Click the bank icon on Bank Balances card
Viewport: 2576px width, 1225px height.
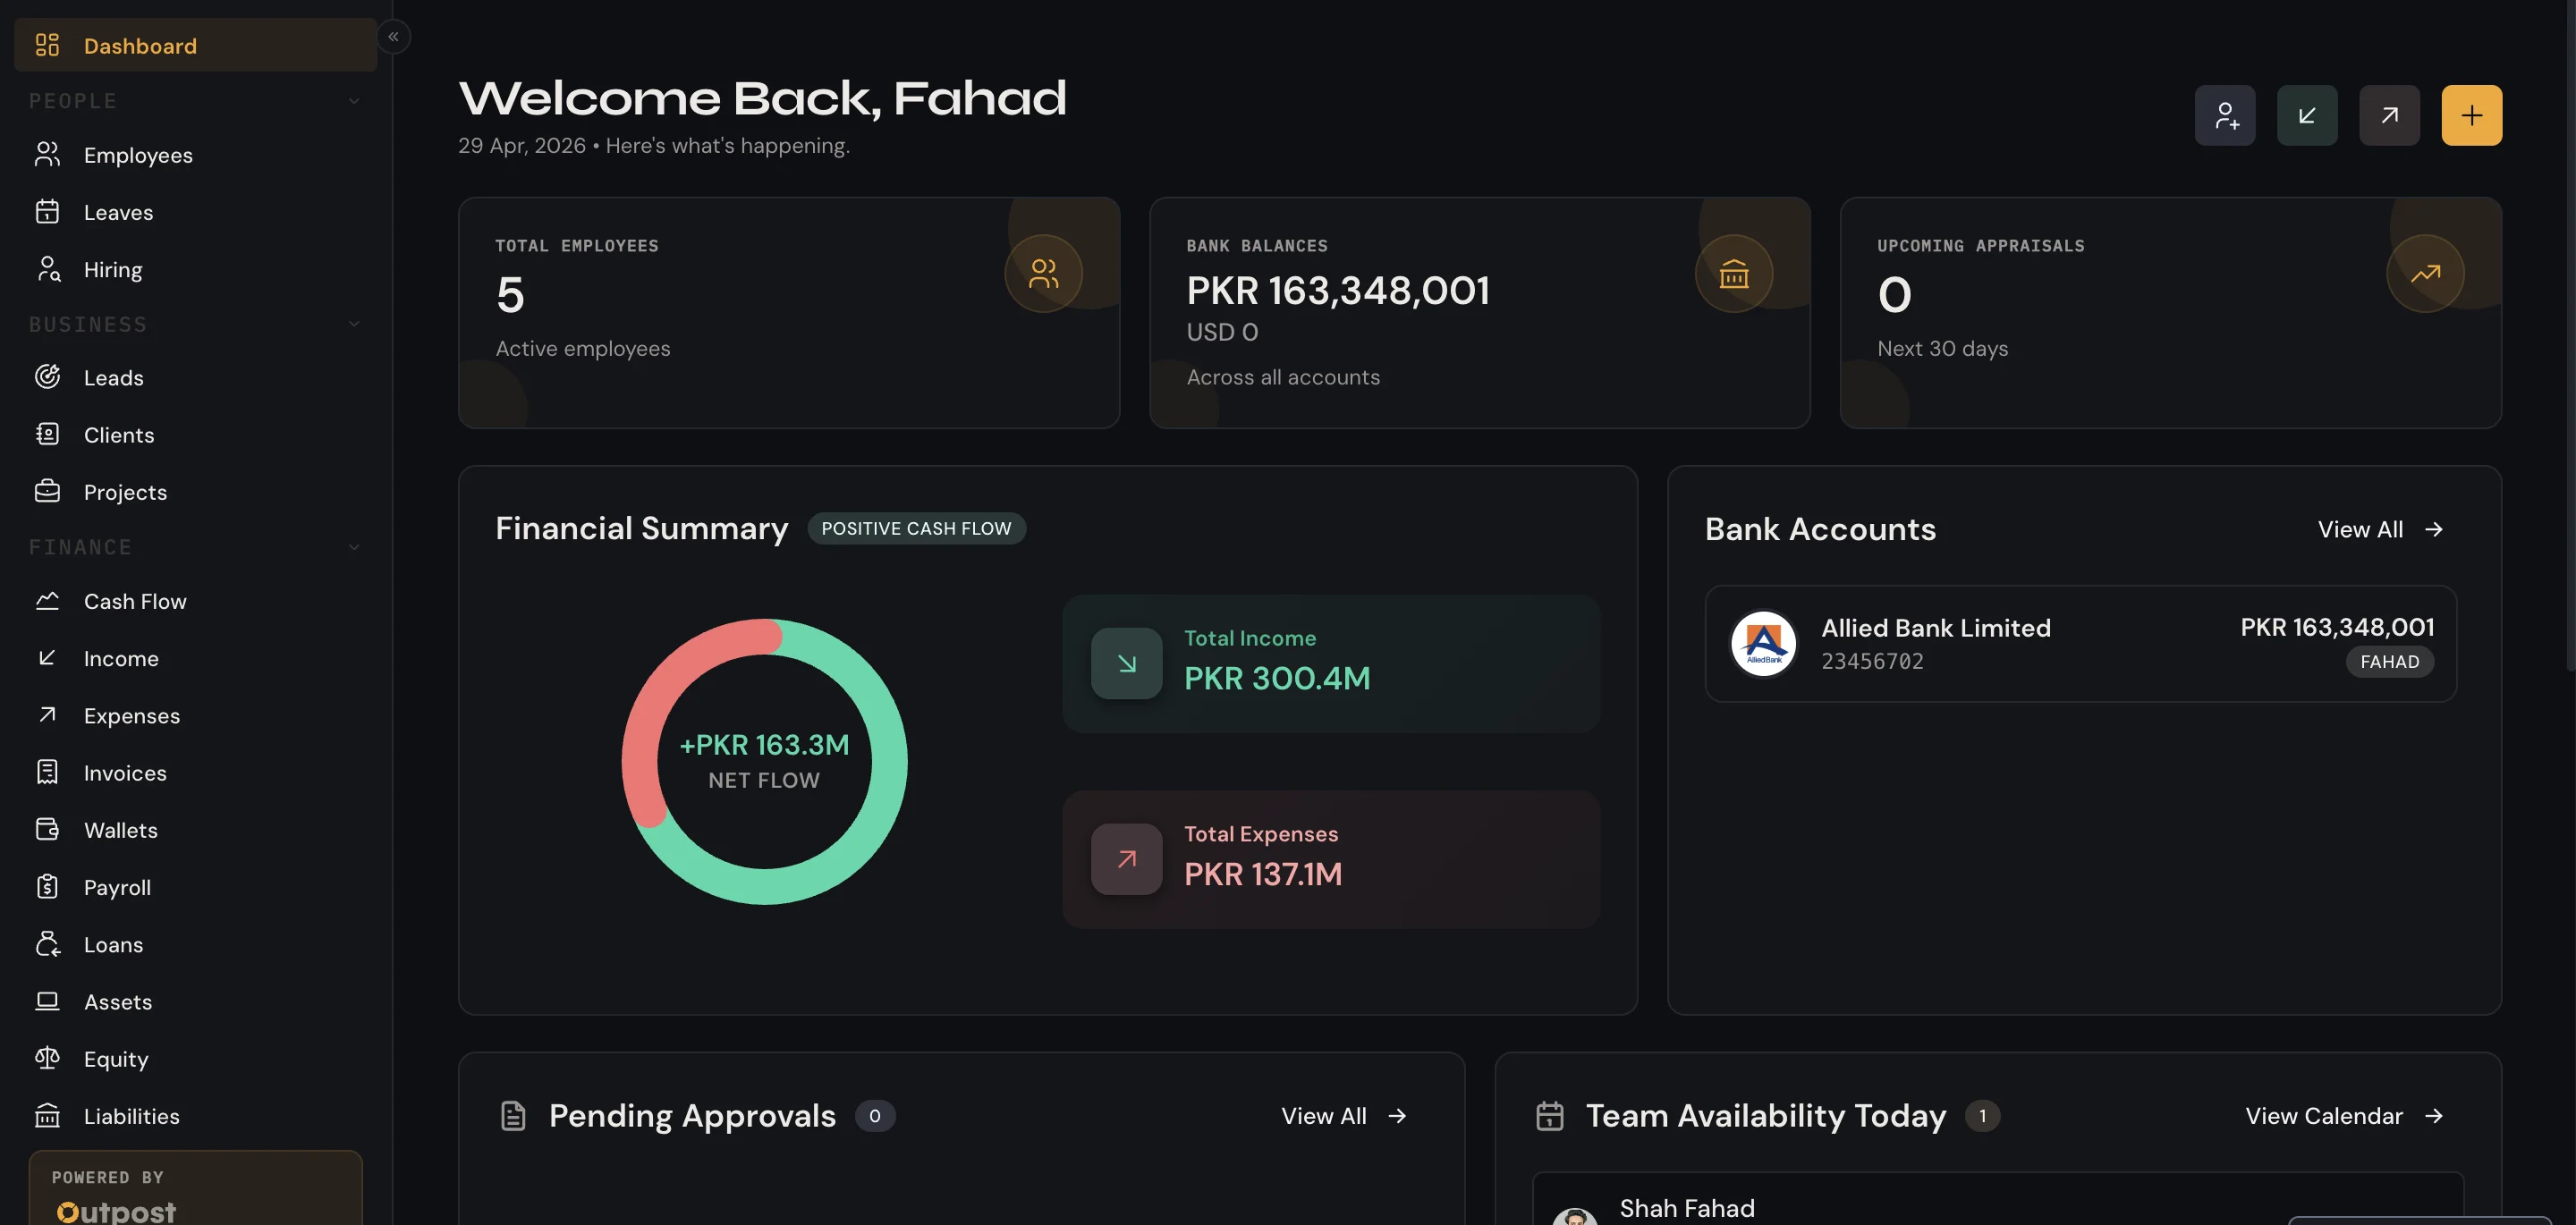coord(1733,273)
